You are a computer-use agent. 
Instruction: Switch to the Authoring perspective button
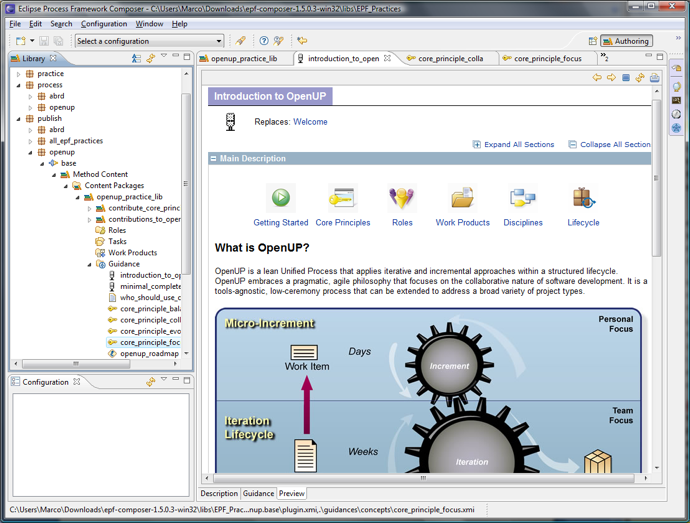coord(626,41)
